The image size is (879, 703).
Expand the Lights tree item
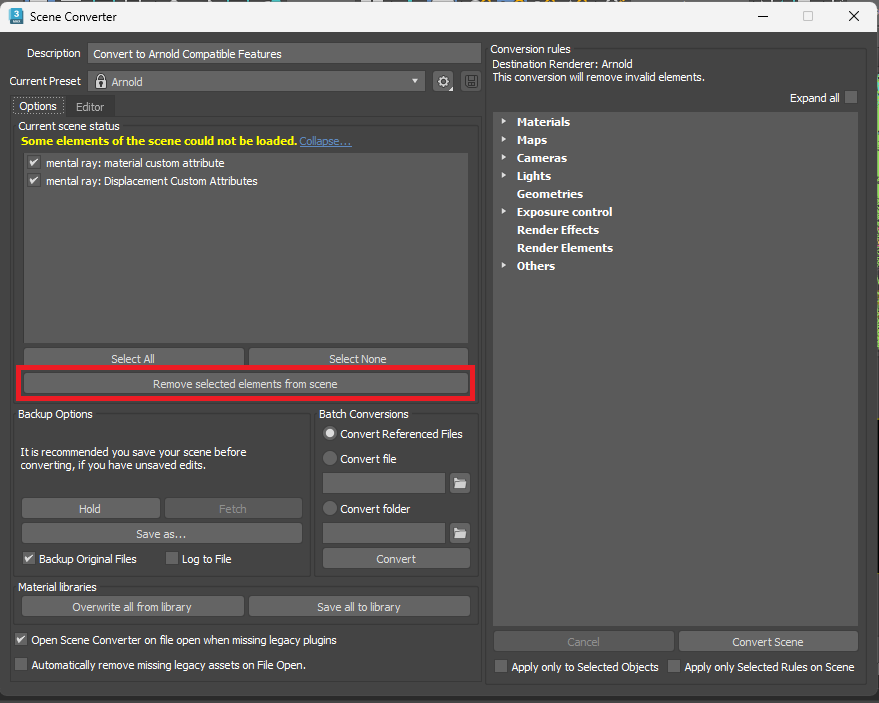tap(504, 175)
